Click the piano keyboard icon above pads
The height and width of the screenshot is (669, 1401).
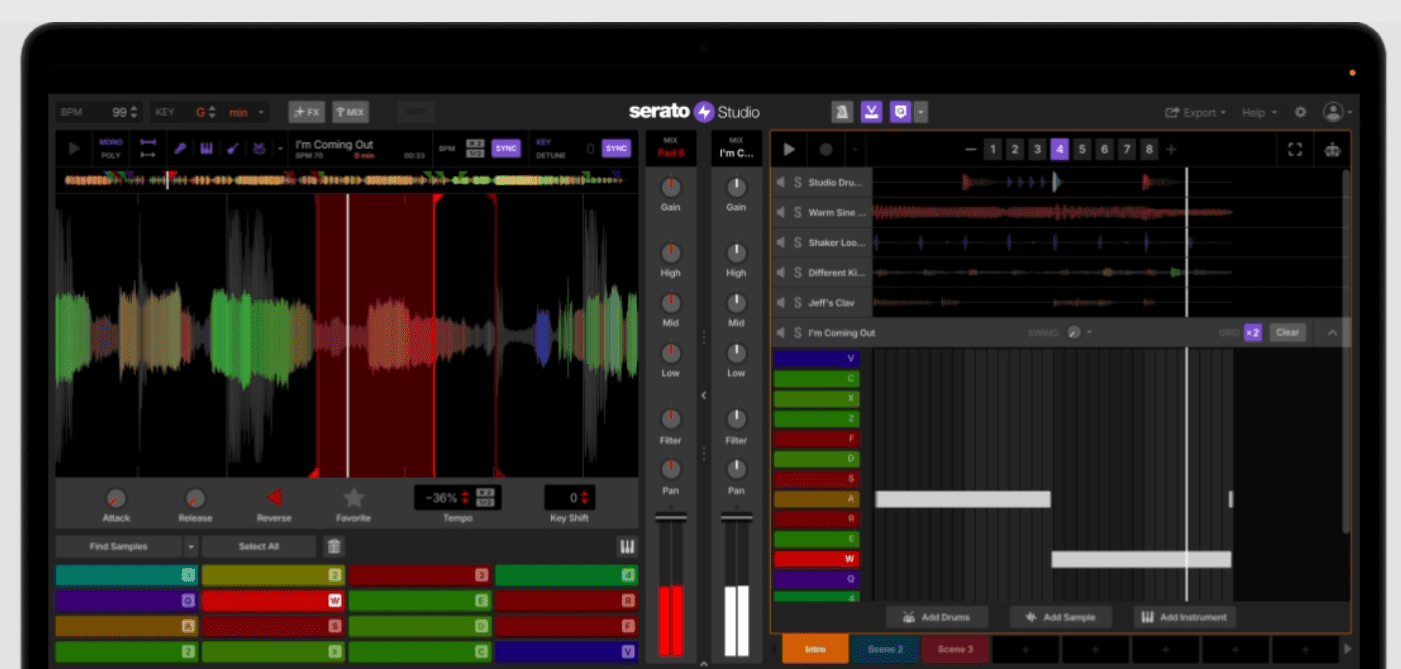(626, 547)
